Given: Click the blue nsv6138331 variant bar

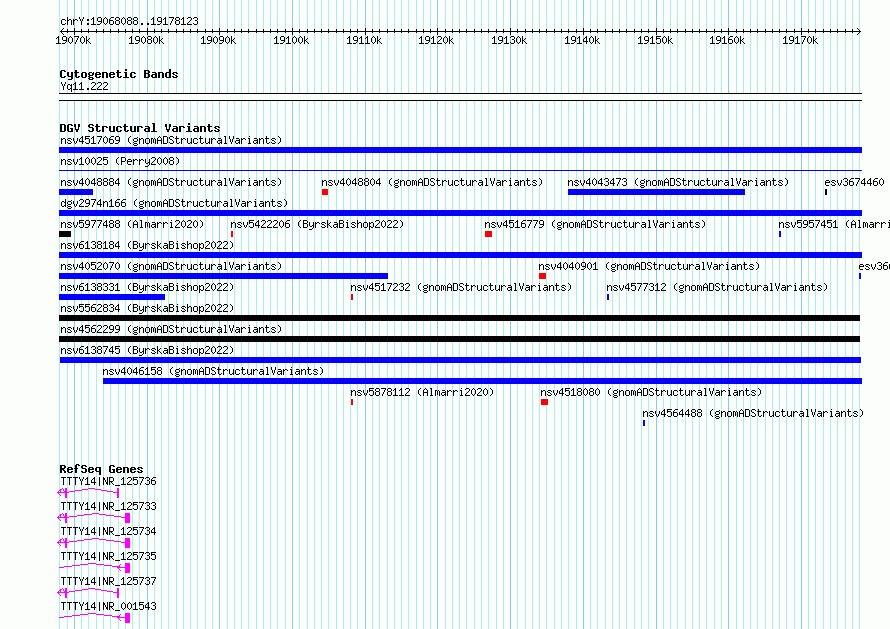Looking at the screenshot, I should click(112, 297).
